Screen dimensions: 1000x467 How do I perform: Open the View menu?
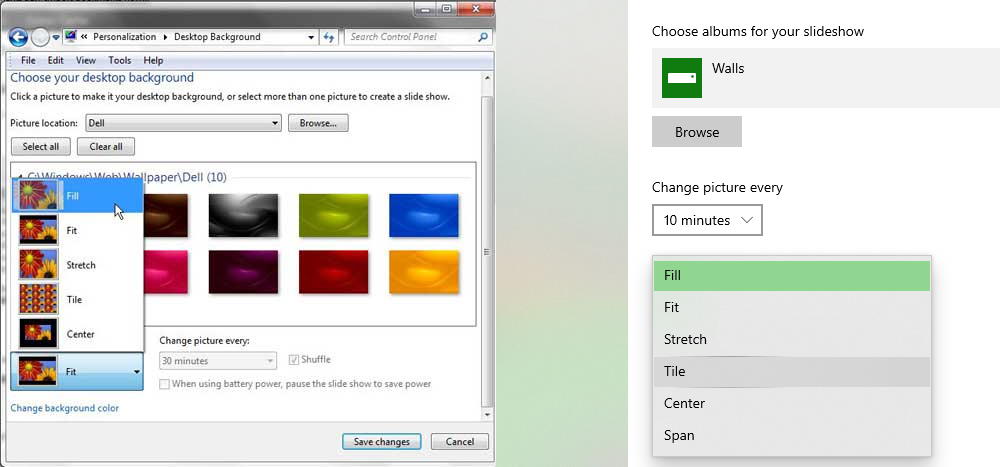coord(86,60)
